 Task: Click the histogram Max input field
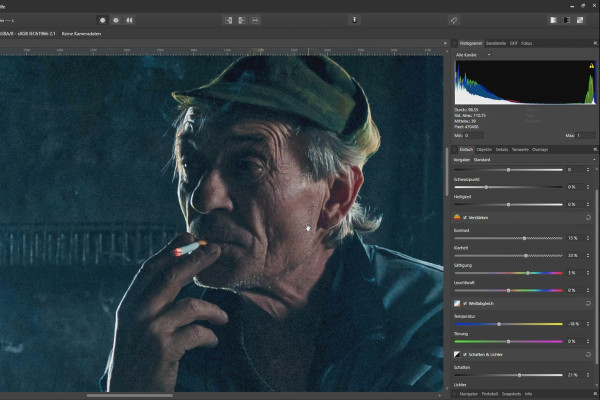pyautogui.click(x=585, y=136)
